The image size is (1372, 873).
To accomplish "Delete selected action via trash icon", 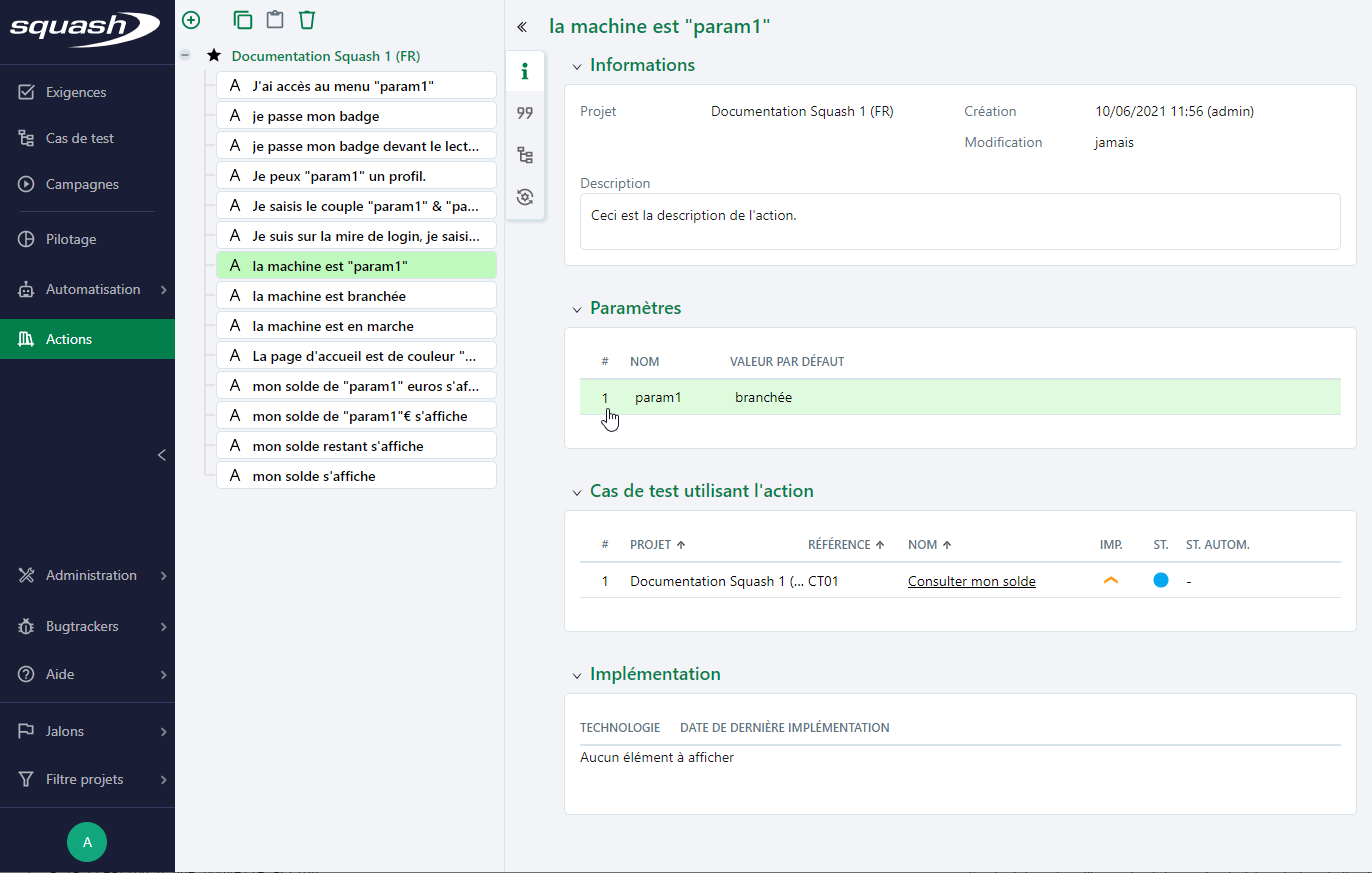I will tap(306, 19).
